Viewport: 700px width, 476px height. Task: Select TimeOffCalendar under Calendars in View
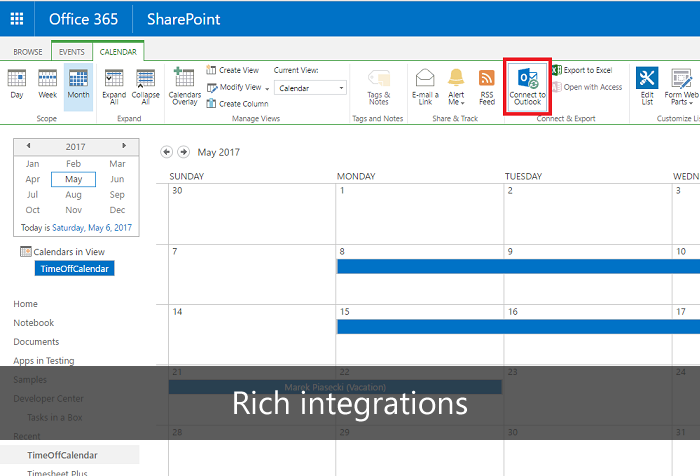pyautogui.click(x=75, y=268)
